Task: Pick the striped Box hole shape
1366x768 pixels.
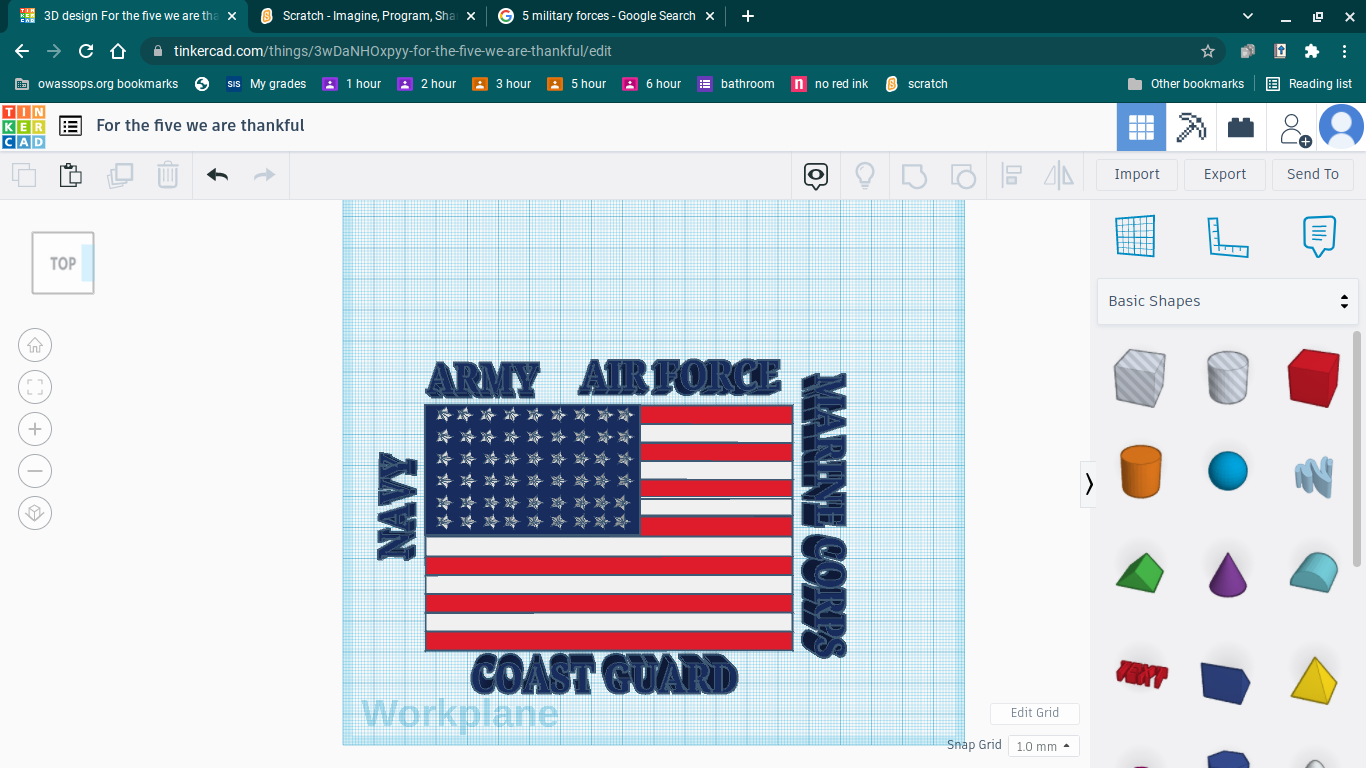Action: (x=1139, y=377)
